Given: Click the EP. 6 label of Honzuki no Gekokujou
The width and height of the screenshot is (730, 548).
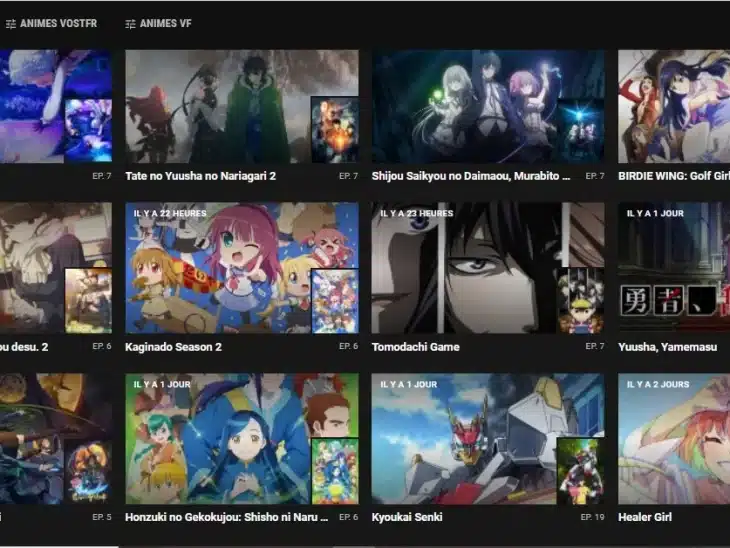Looking at the screenshot, I should click(x=349, y=517).
